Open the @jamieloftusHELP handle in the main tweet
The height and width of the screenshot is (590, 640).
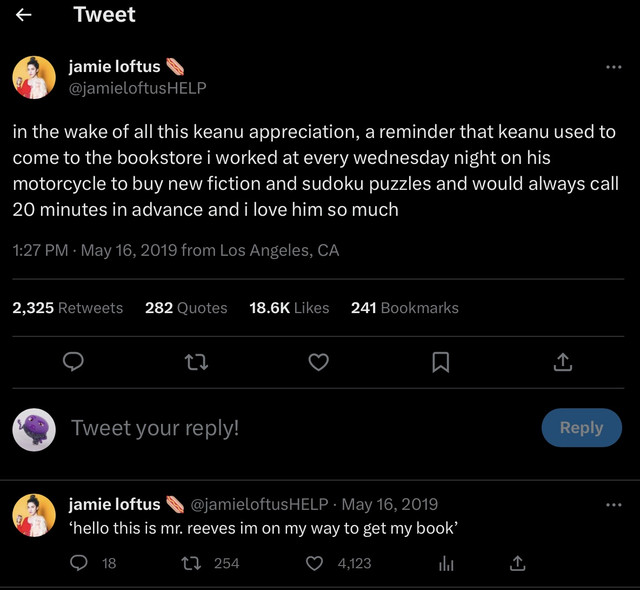(x=138, y=88)
